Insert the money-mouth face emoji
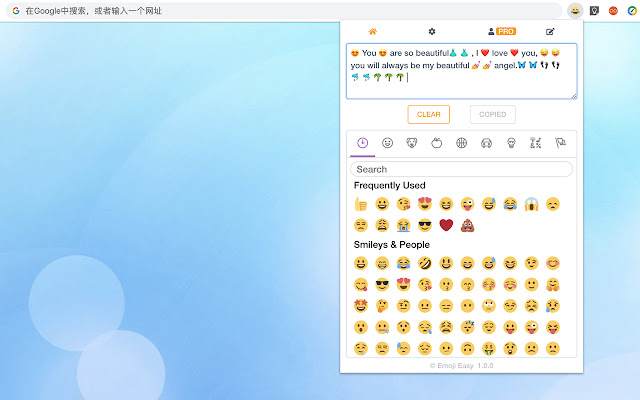Image resolution: width=640 pixels, height=400 pixels. tap(489, 348)
